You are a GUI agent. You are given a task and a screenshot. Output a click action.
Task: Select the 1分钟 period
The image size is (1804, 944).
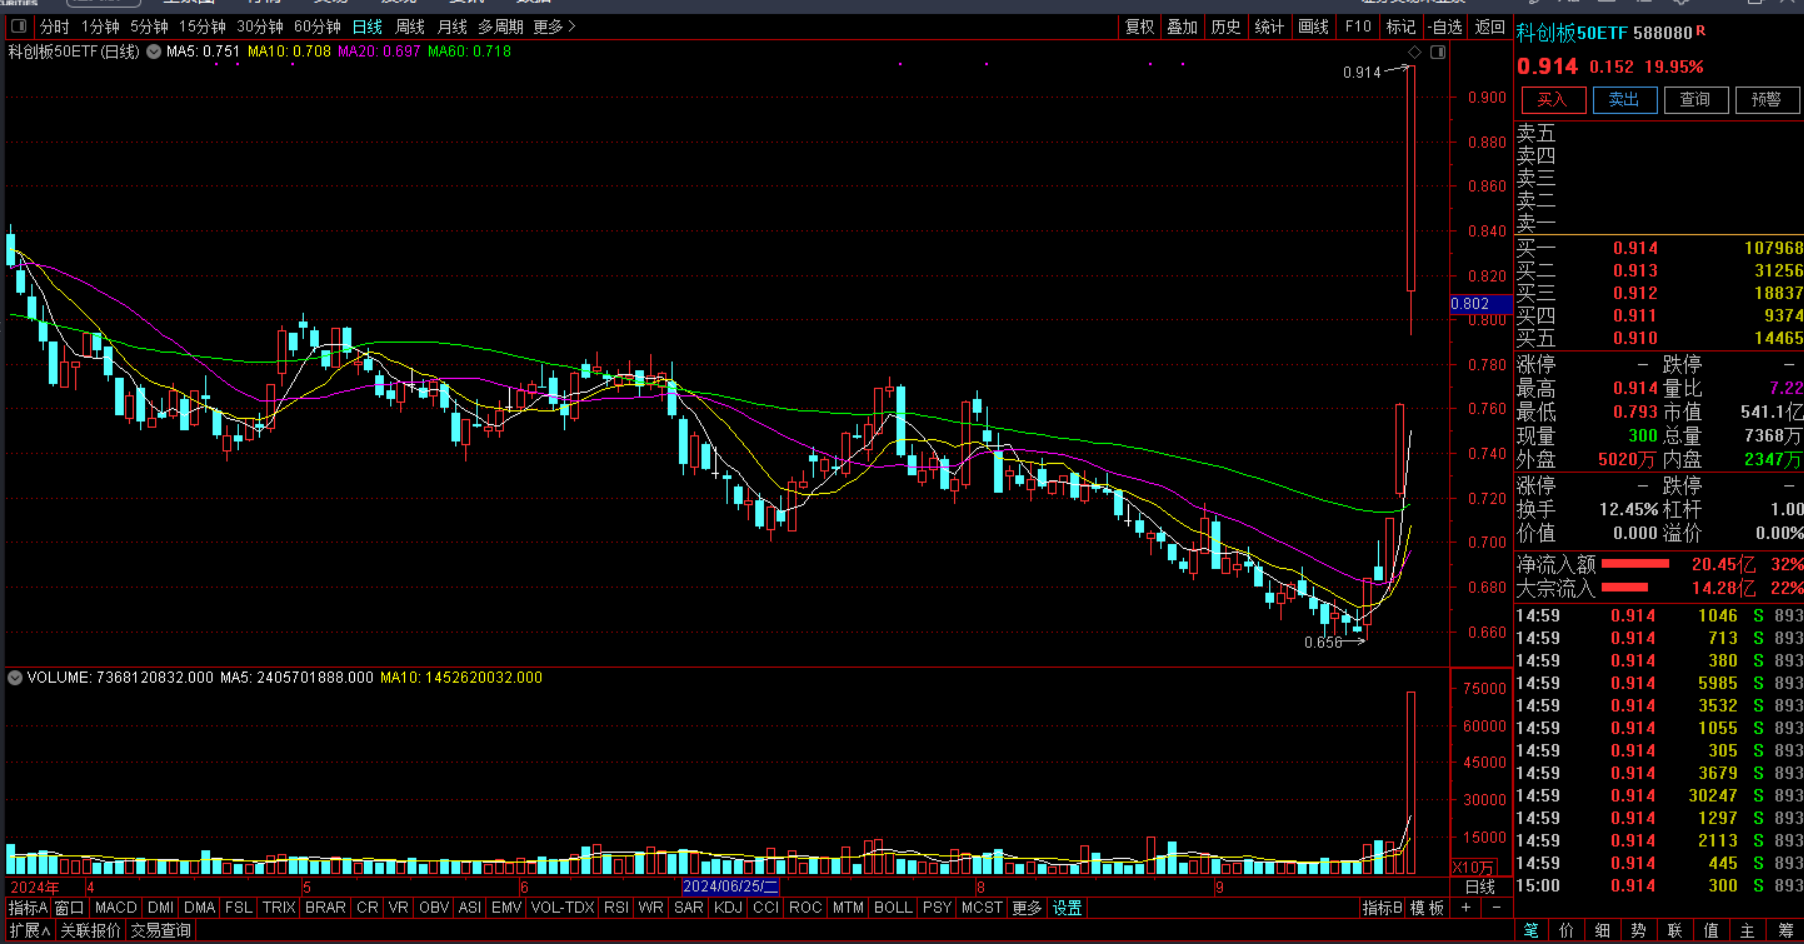(x=100, y=27)
